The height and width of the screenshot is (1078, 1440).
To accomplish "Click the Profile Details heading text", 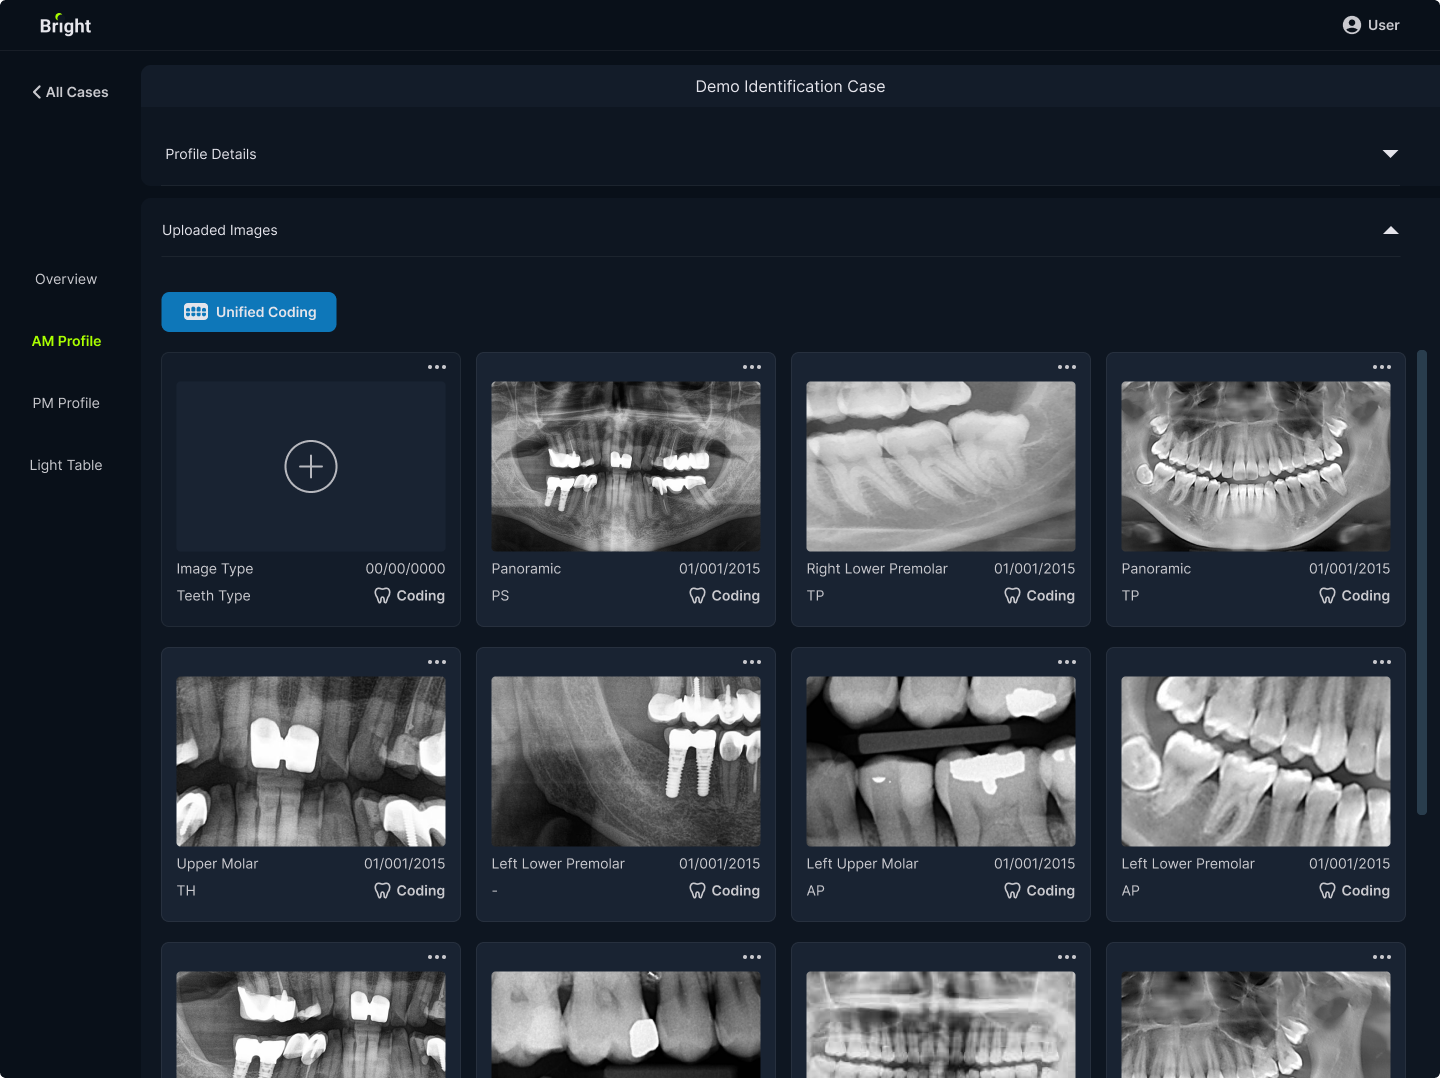I will coord(211,154).
